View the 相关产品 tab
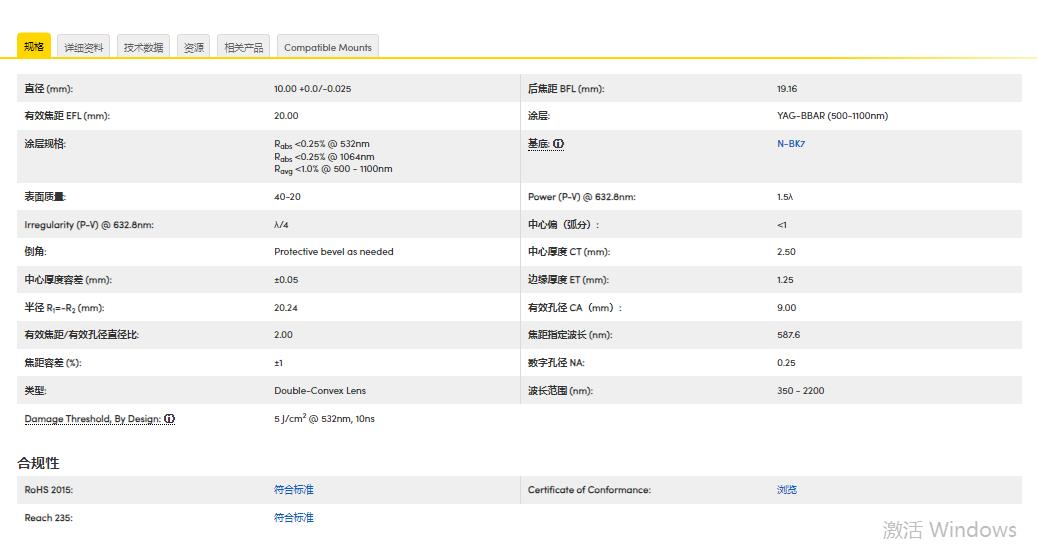 pyautogui.click(x=243, y=47)
